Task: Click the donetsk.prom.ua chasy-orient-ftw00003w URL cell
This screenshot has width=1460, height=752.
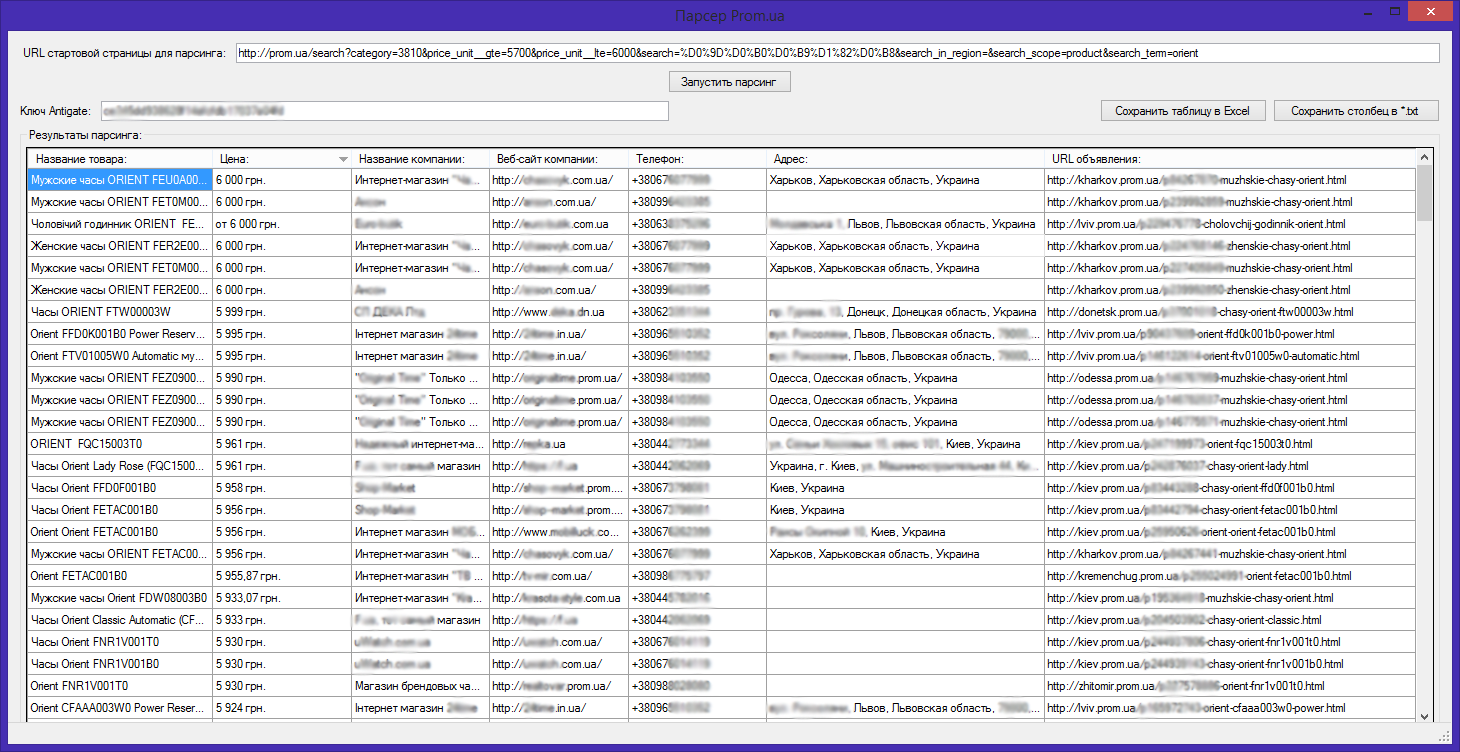Action: click(x=1230, y=312)
